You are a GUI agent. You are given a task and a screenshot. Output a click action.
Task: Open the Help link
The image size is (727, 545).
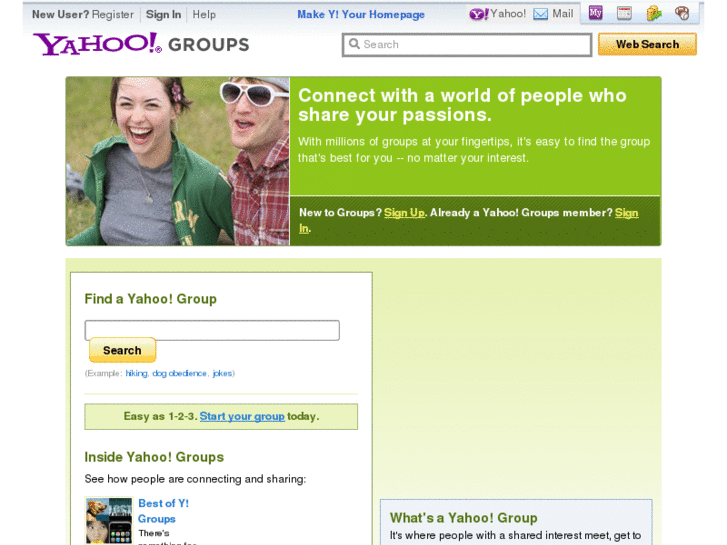pyautogui.click(x=204, y=14)
